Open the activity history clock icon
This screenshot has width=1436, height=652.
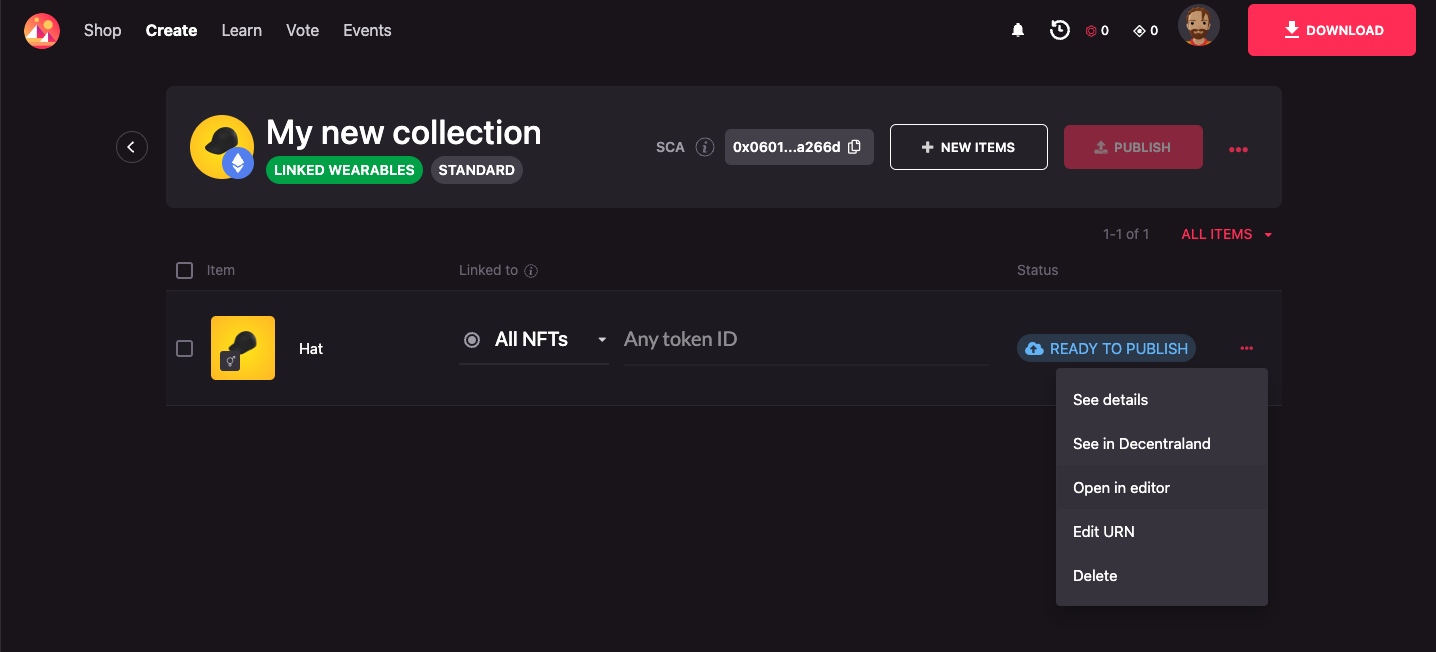tap(1060, 31)
